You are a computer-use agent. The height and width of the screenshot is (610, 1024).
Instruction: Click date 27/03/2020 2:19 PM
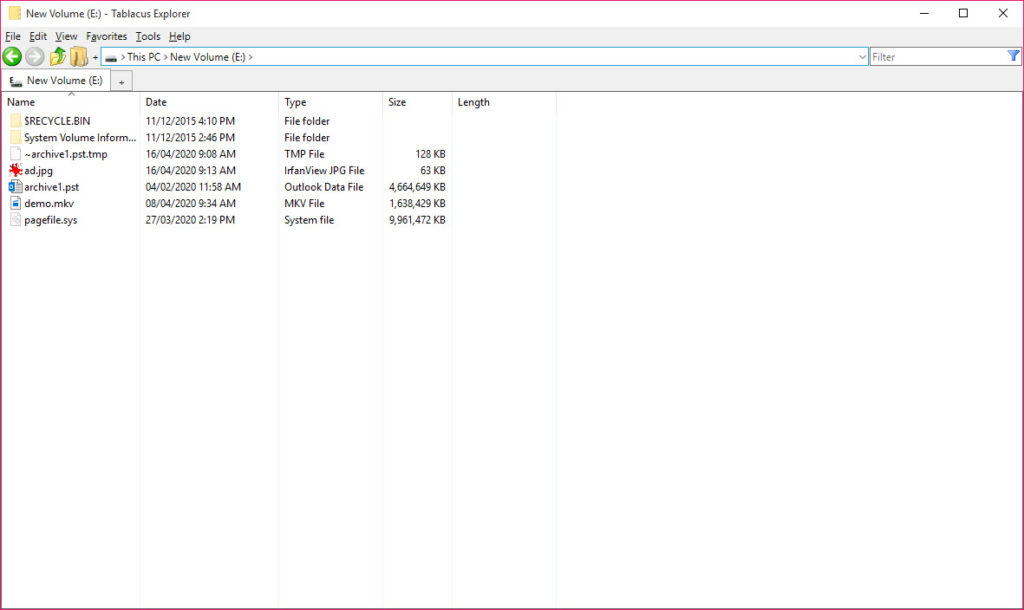click(x=190, y=220)
